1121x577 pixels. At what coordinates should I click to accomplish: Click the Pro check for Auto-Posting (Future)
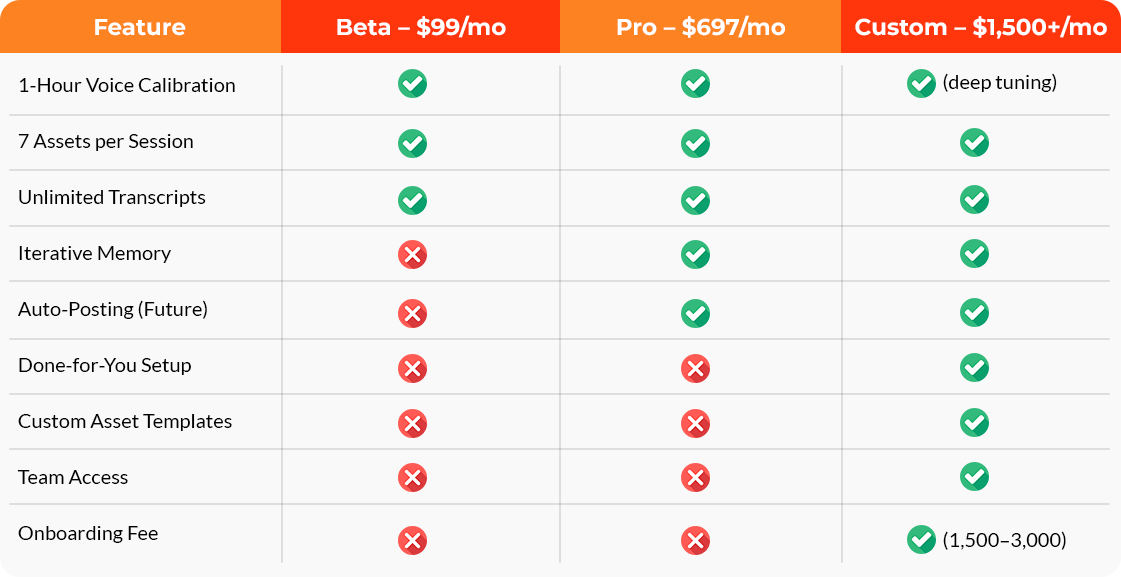tap(695, 313)
